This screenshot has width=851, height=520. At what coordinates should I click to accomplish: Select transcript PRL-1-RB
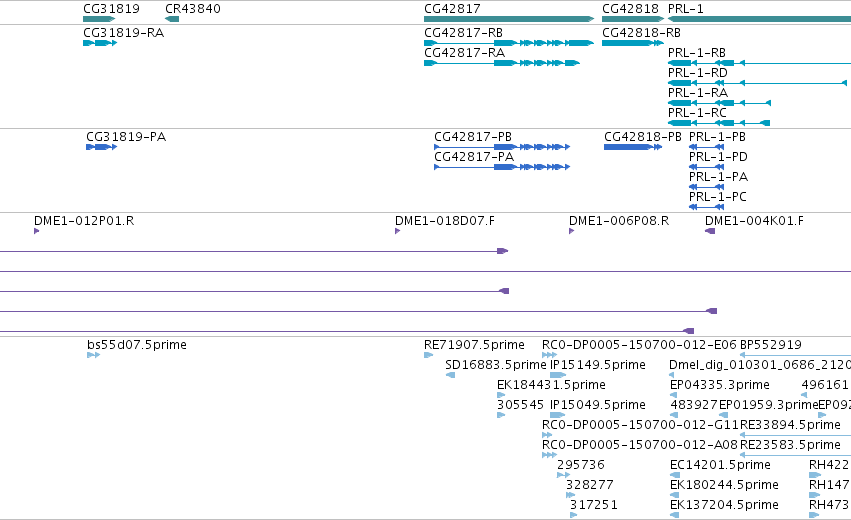pyautogui.click(x=759, y=63)
